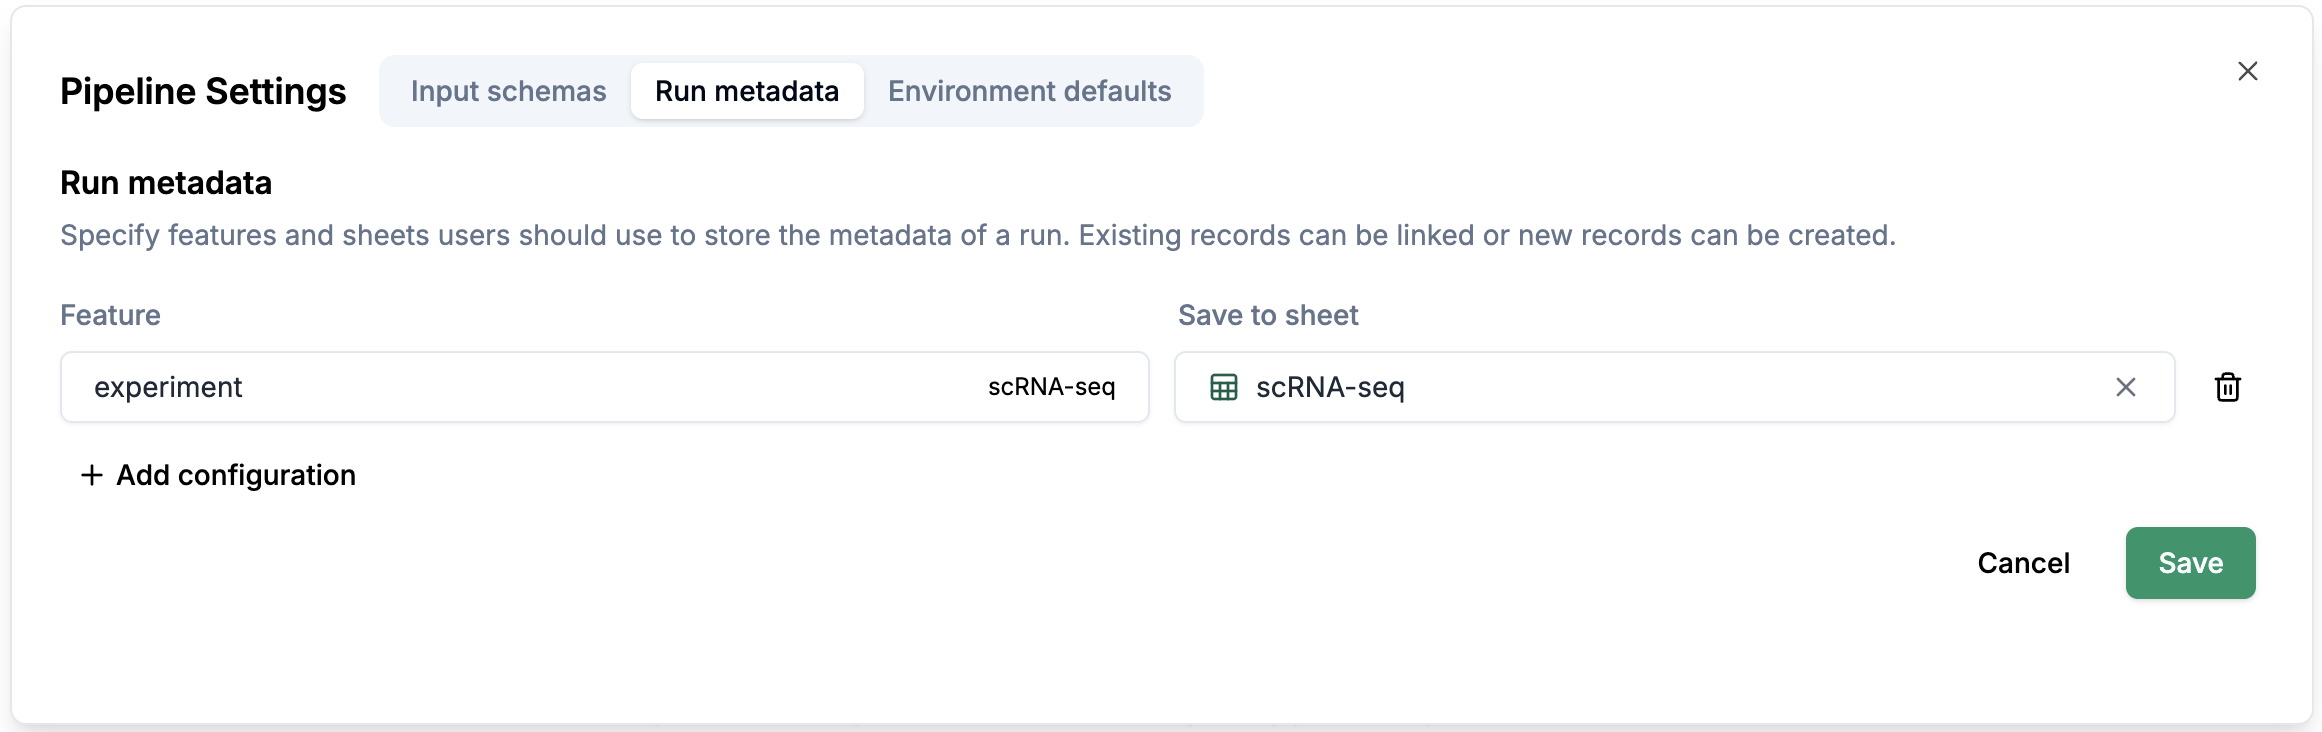Click the 'Feature' column label
2322x732 pixels.
click(110, 315)
